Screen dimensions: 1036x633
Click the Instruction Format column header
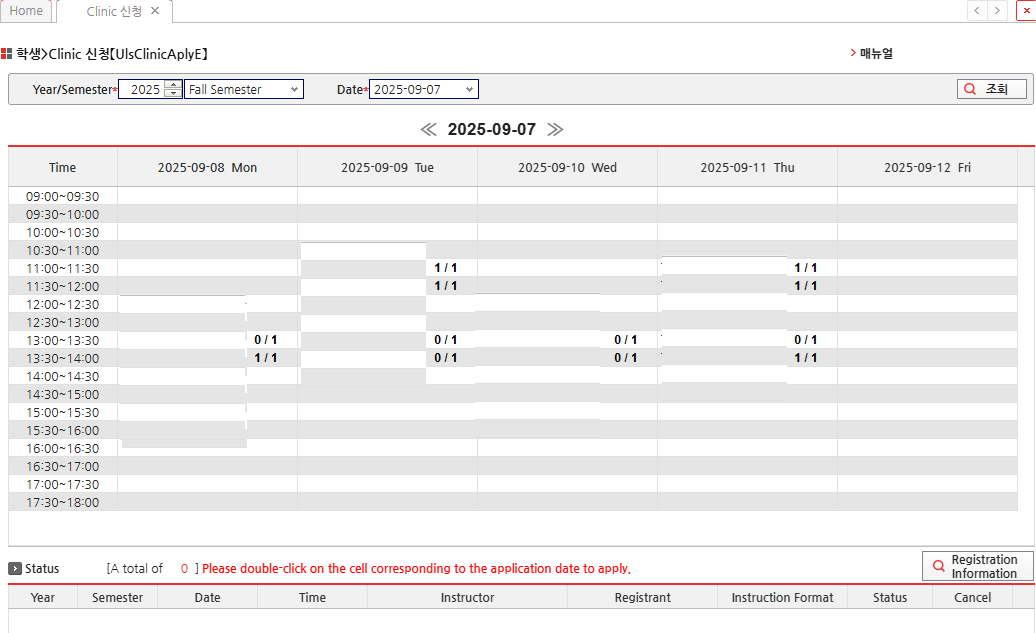pyautogui.click(x=782, y=597)
